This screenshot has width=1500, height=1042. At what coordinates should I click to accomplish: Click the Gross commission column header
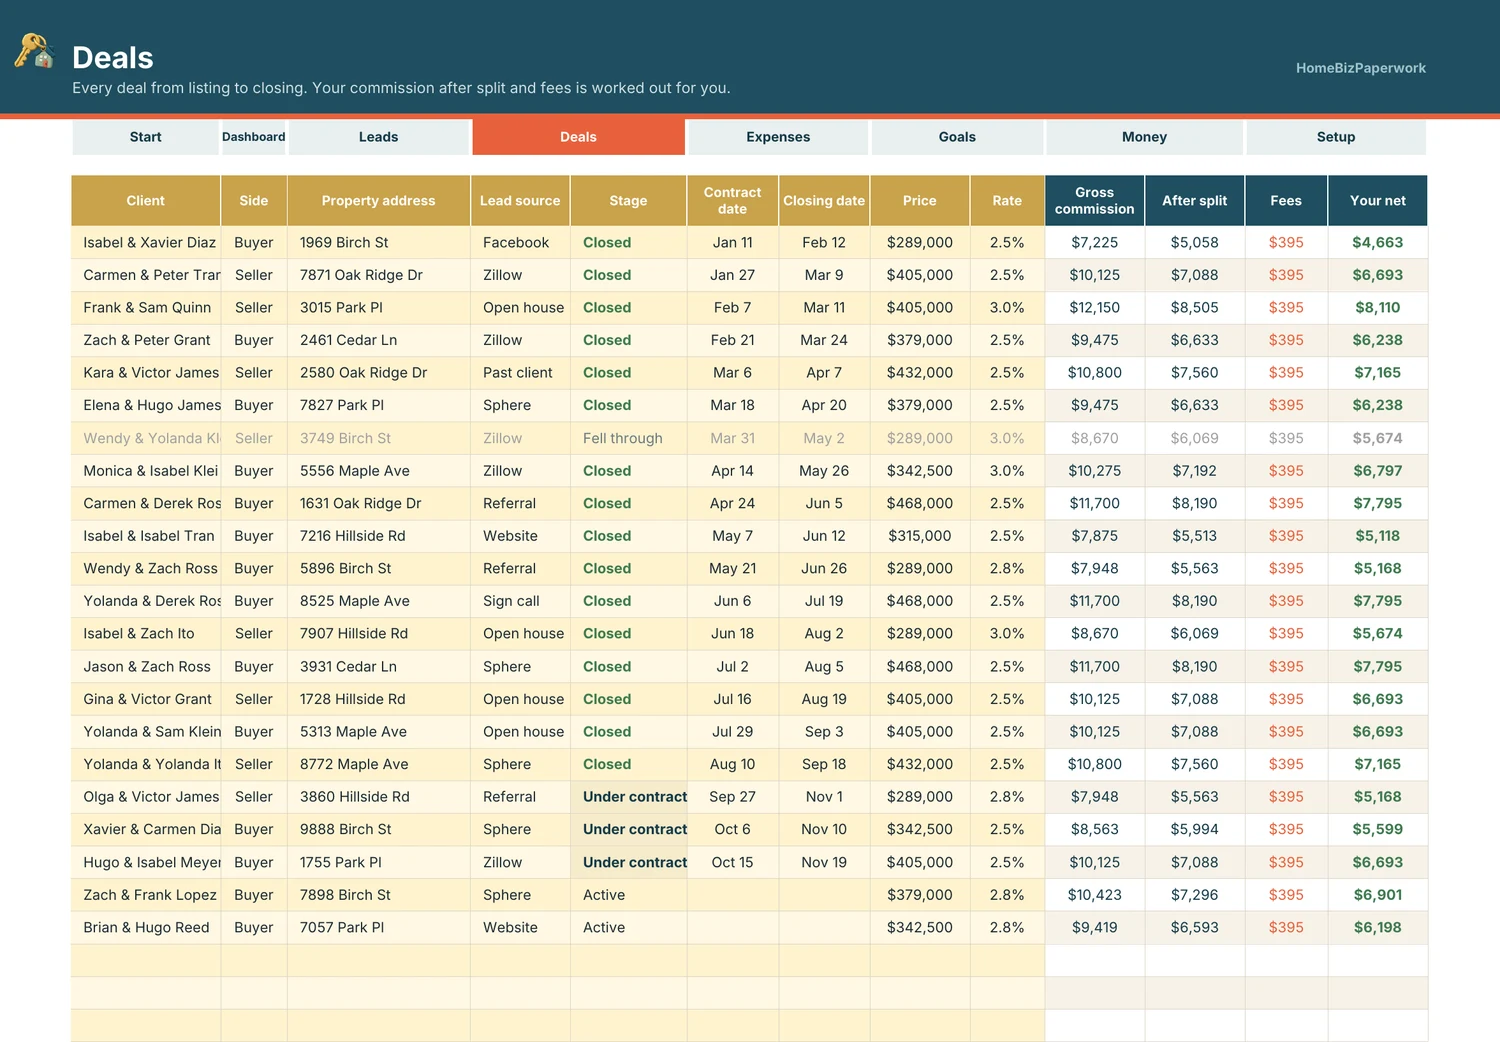tap(1095, 200)
